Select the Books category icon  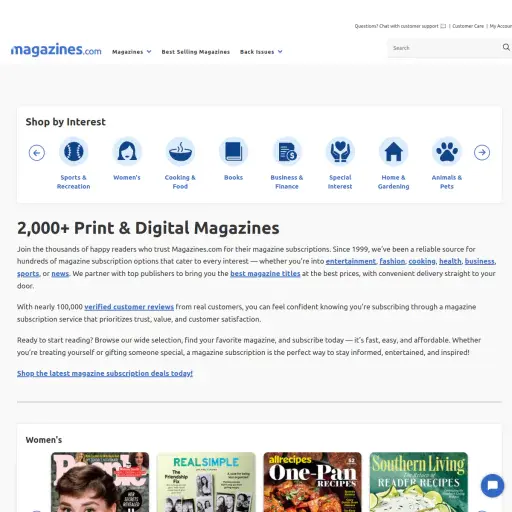[x=233, y=152]
